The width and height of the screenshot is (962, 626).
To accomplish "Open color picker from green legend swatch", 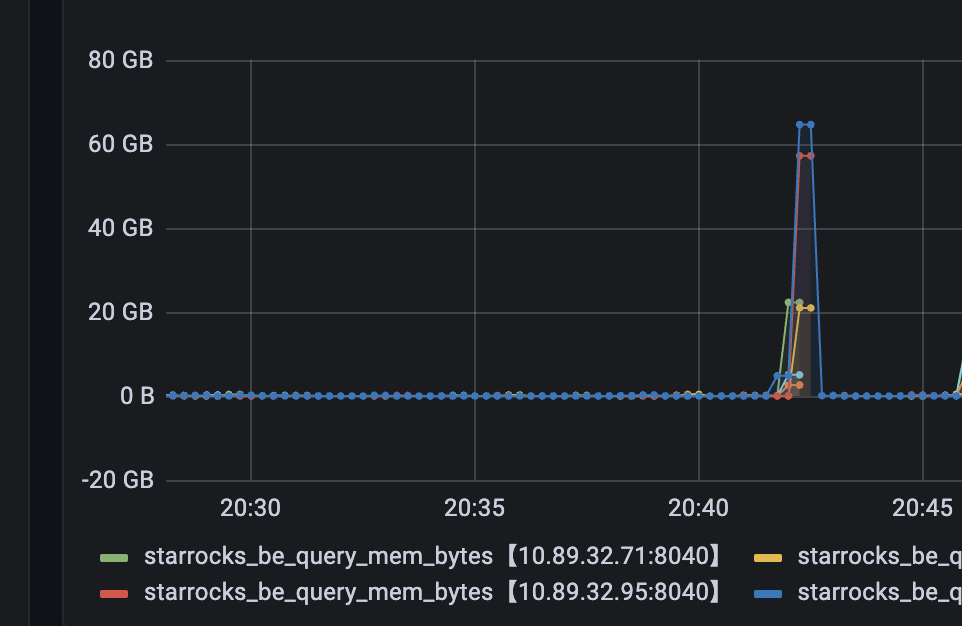I will coord(114,557).
